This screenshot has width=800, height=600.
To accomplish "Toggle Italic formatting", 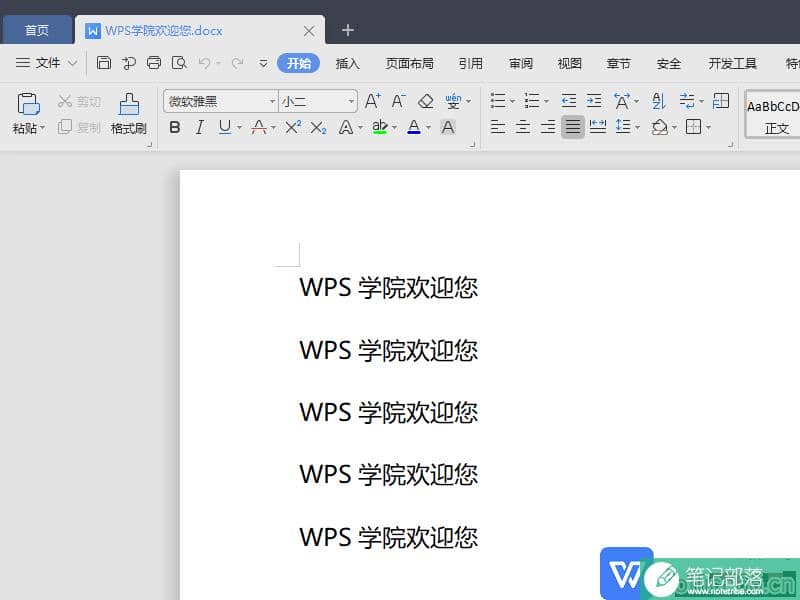I will coord(199,127).
